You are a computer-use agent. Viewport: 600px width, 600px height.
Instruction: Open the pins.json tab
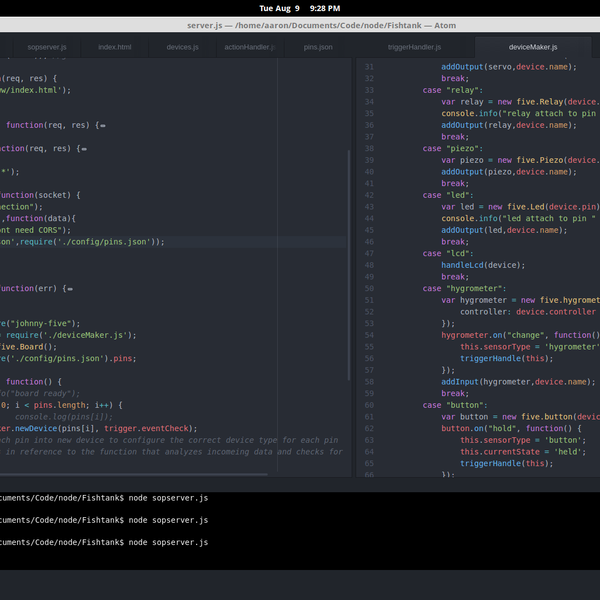[x=318, y=47]
